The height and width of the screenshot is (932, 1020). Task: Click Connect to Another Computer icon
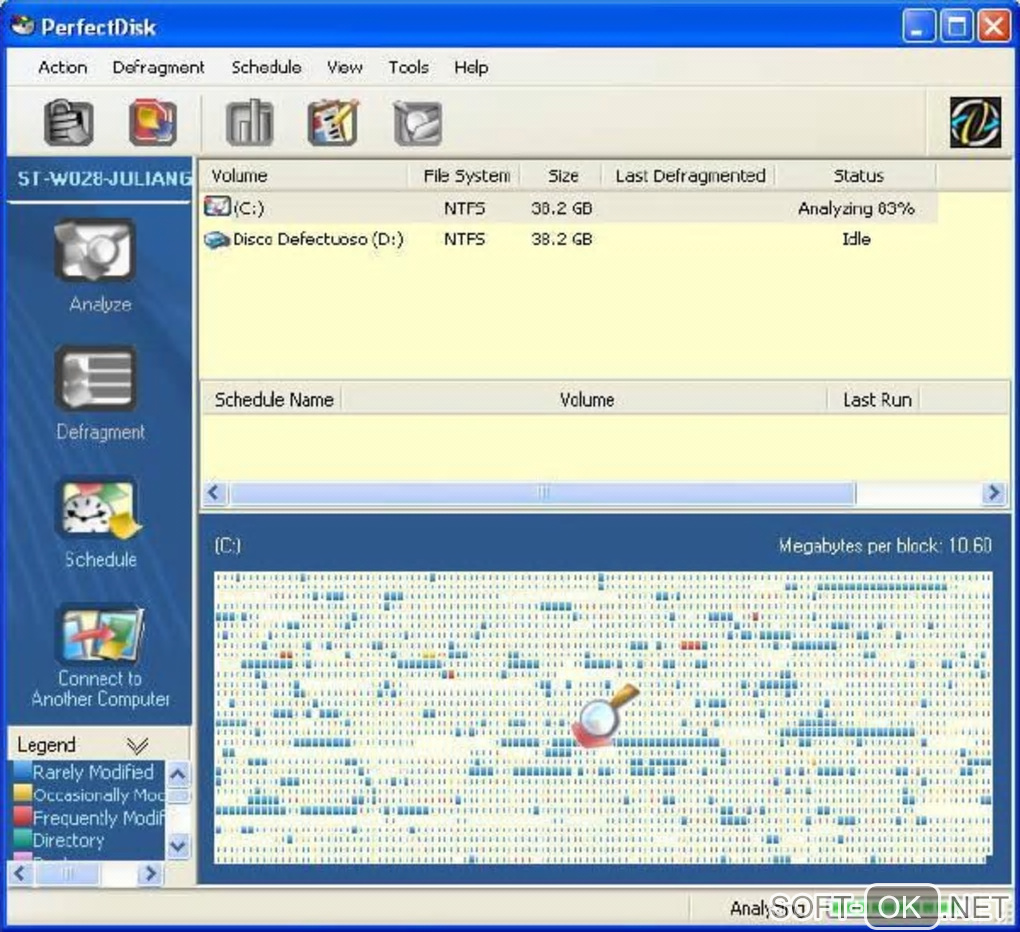tap(100, 634)
